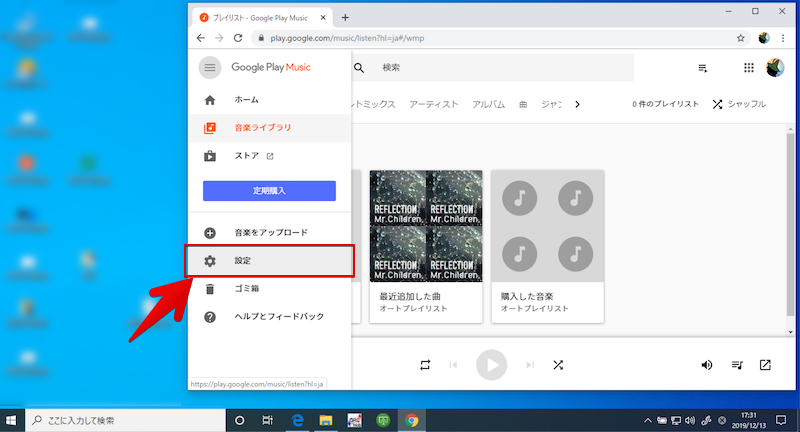Toggle the repeat playback button
Screen dimensions: 800x432
point(424,365)
